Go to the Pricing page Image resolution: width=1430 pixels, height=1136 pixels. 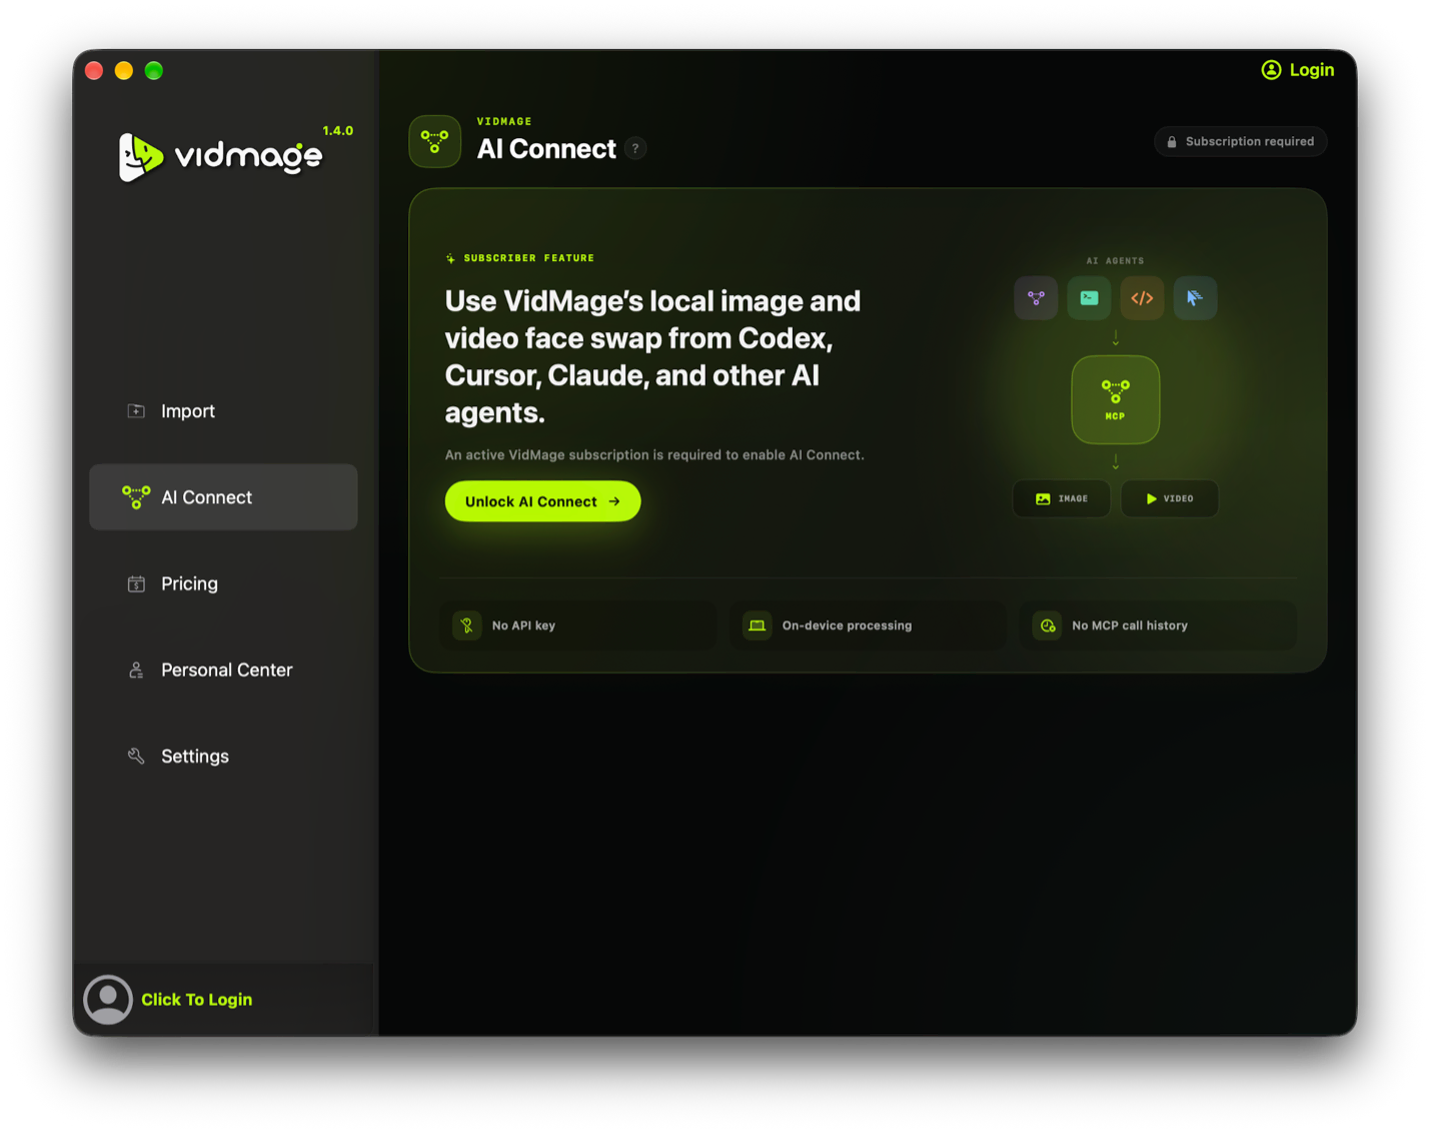pos(223,583)
